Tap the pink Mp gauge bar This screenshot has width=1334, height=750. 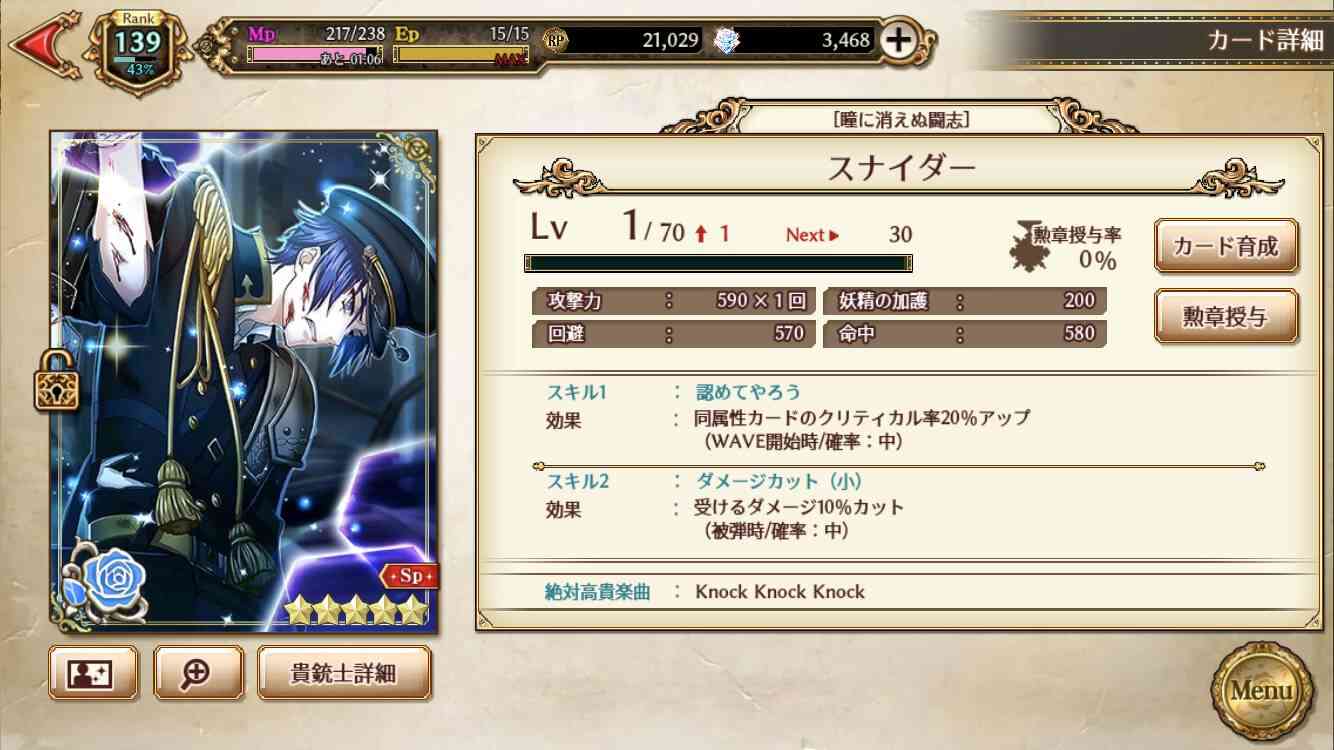click(x=315, y=56)
